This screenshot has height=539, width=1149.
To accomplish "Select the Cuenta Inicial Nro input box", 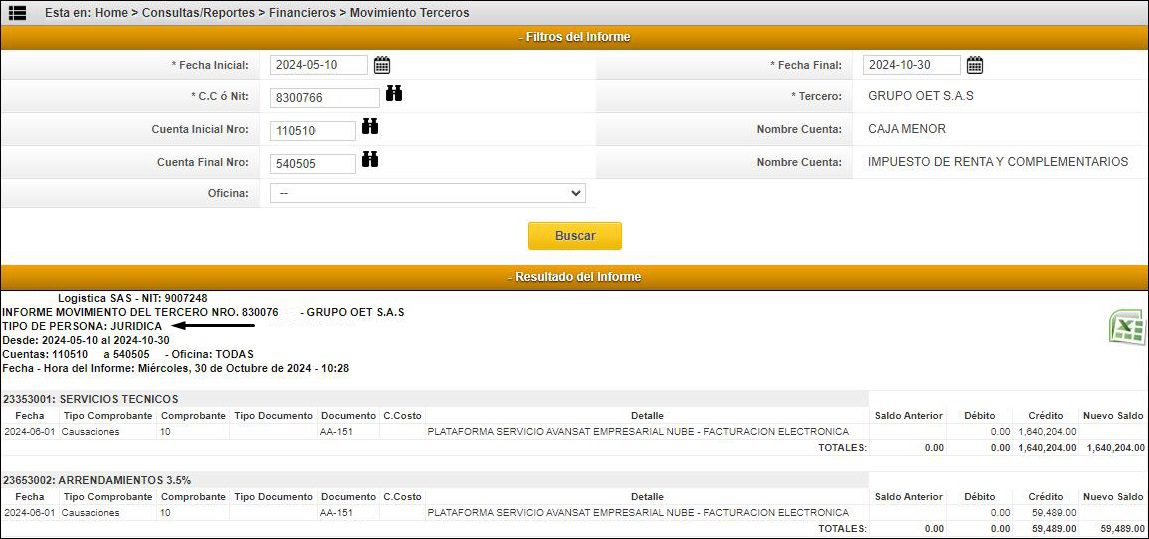I will pyautogui.click(x=312, y=130).
